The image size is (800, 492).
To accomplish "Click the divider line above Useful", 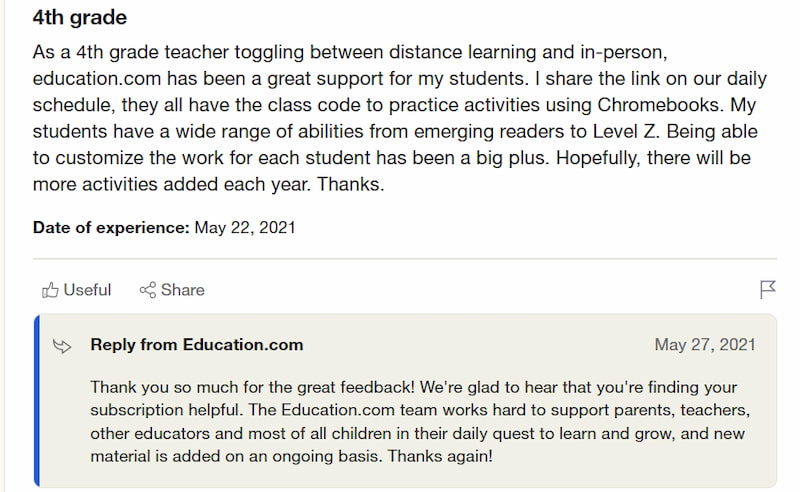I will click(x=405, y=259).
